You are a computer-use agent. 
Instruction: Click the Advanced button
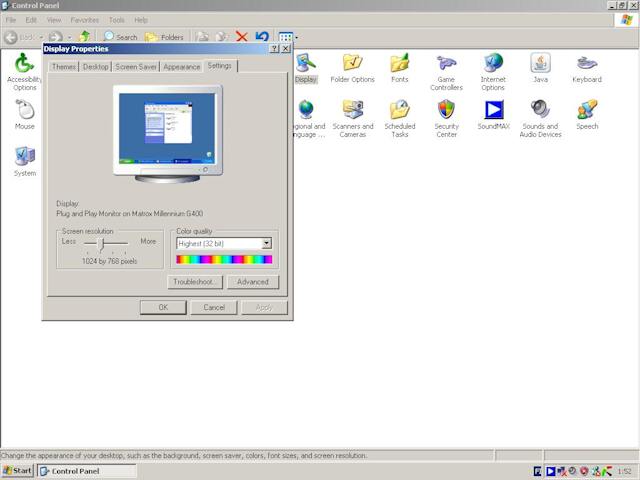[253, 282]
